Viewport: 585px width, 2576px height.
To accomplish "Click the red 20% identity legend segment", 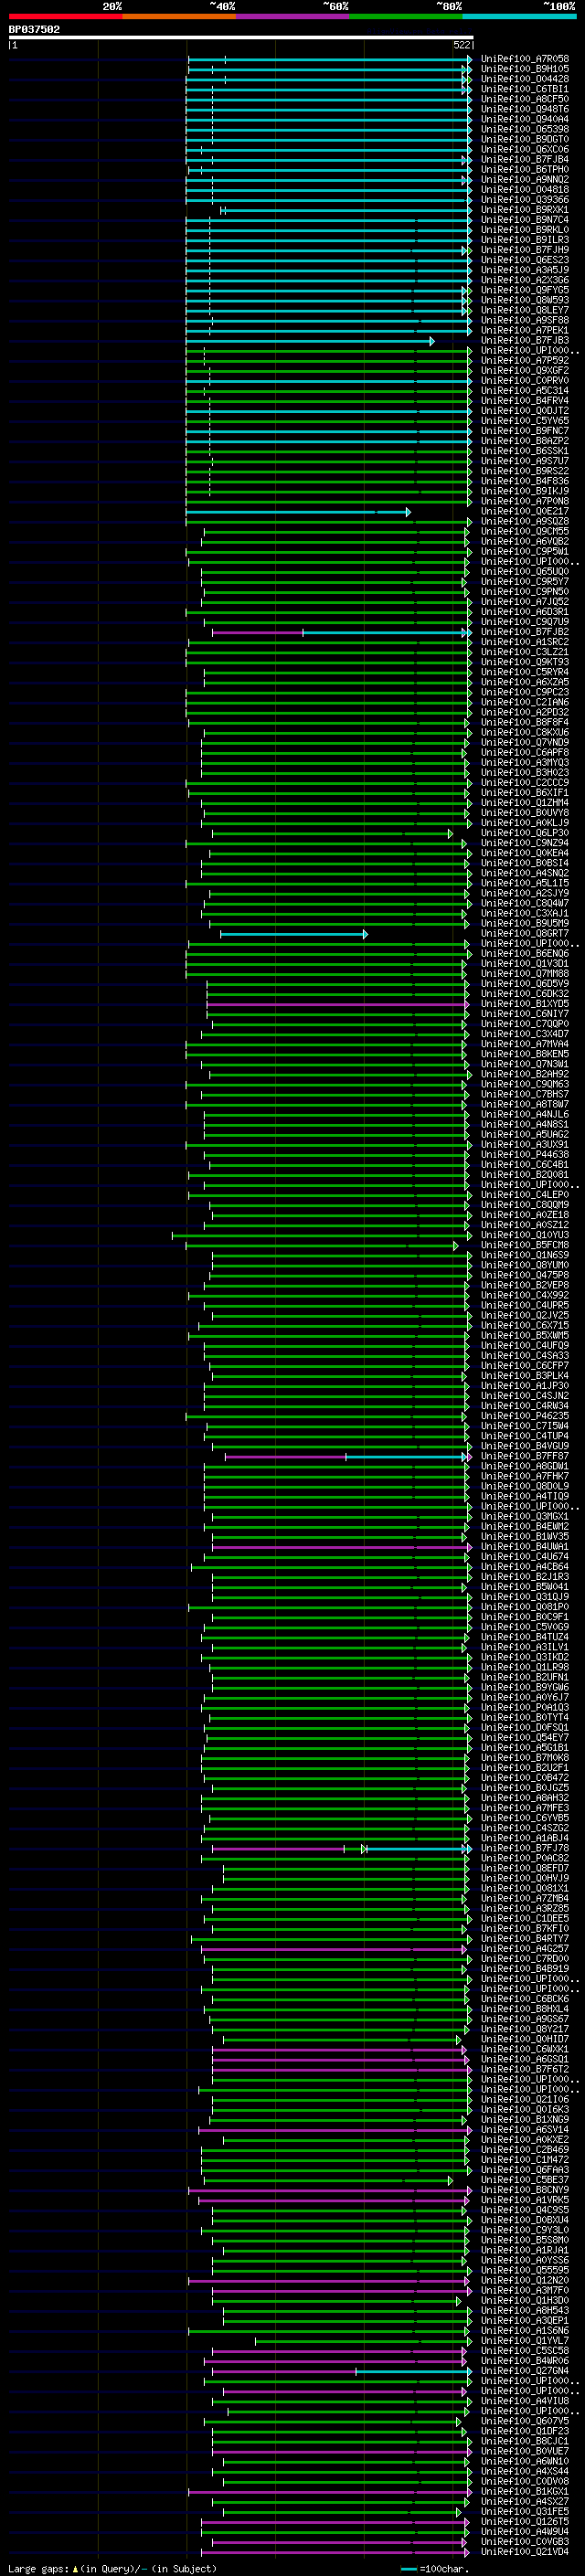I will 65,16.
